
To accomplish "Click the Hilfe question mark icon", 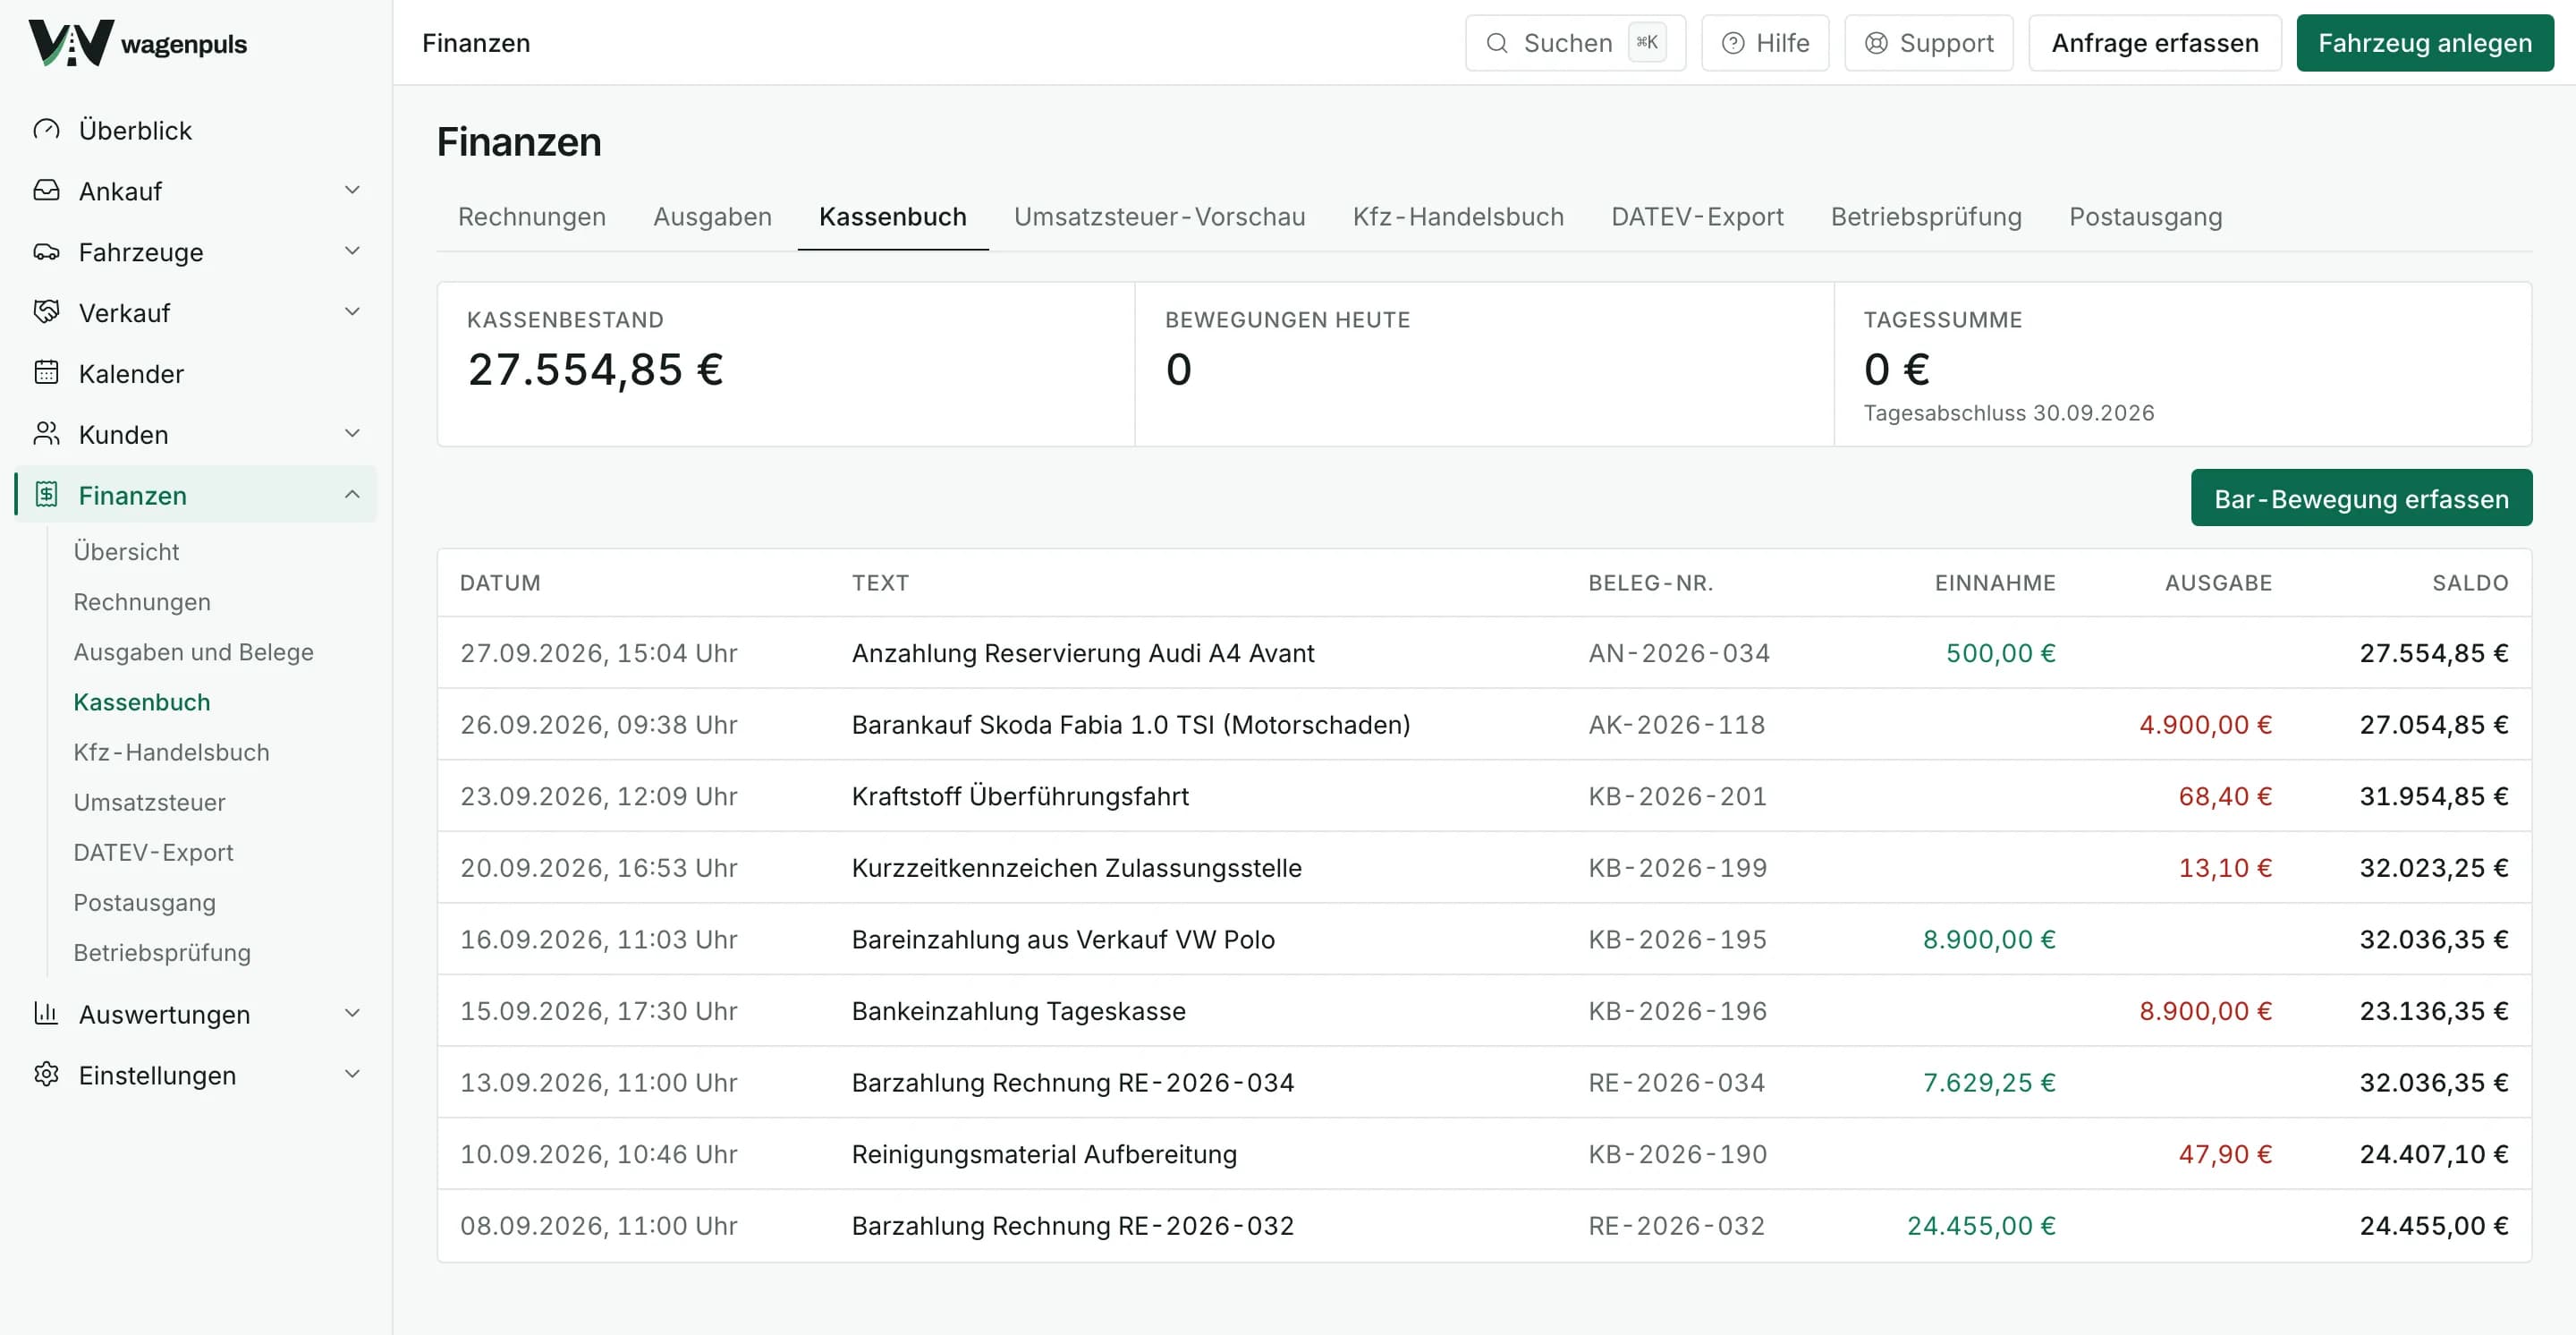I will click(1733, 43).
